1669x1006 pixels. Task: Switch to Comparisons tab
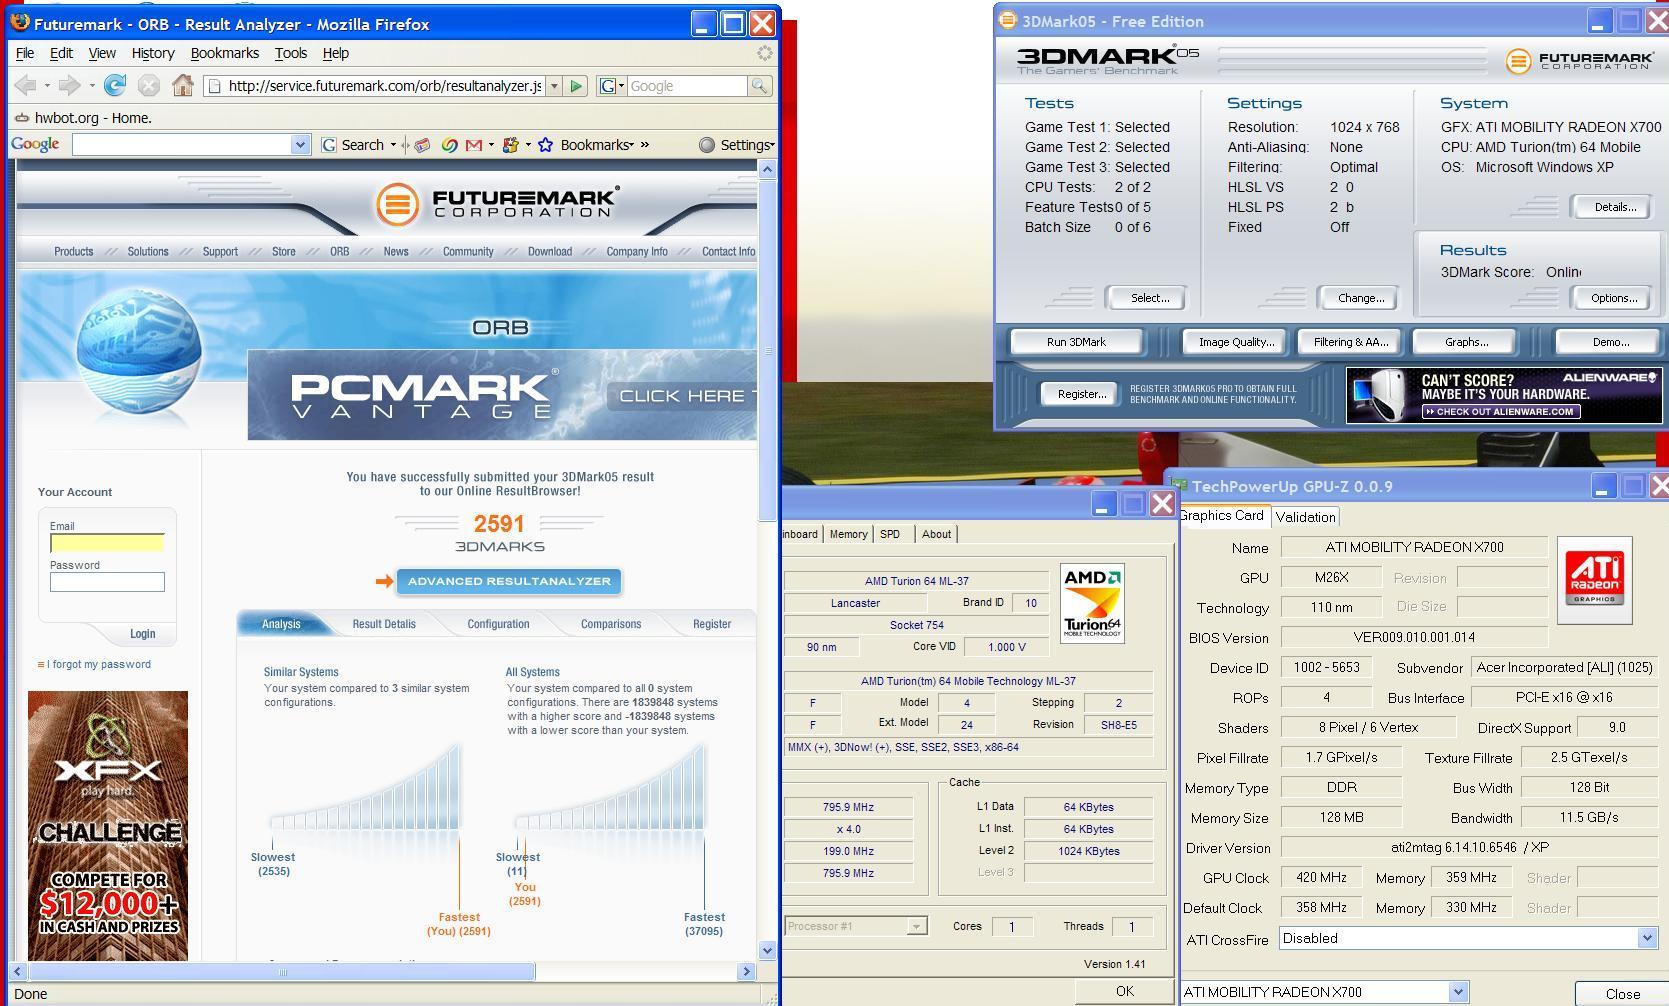click(x=611, y=624)
